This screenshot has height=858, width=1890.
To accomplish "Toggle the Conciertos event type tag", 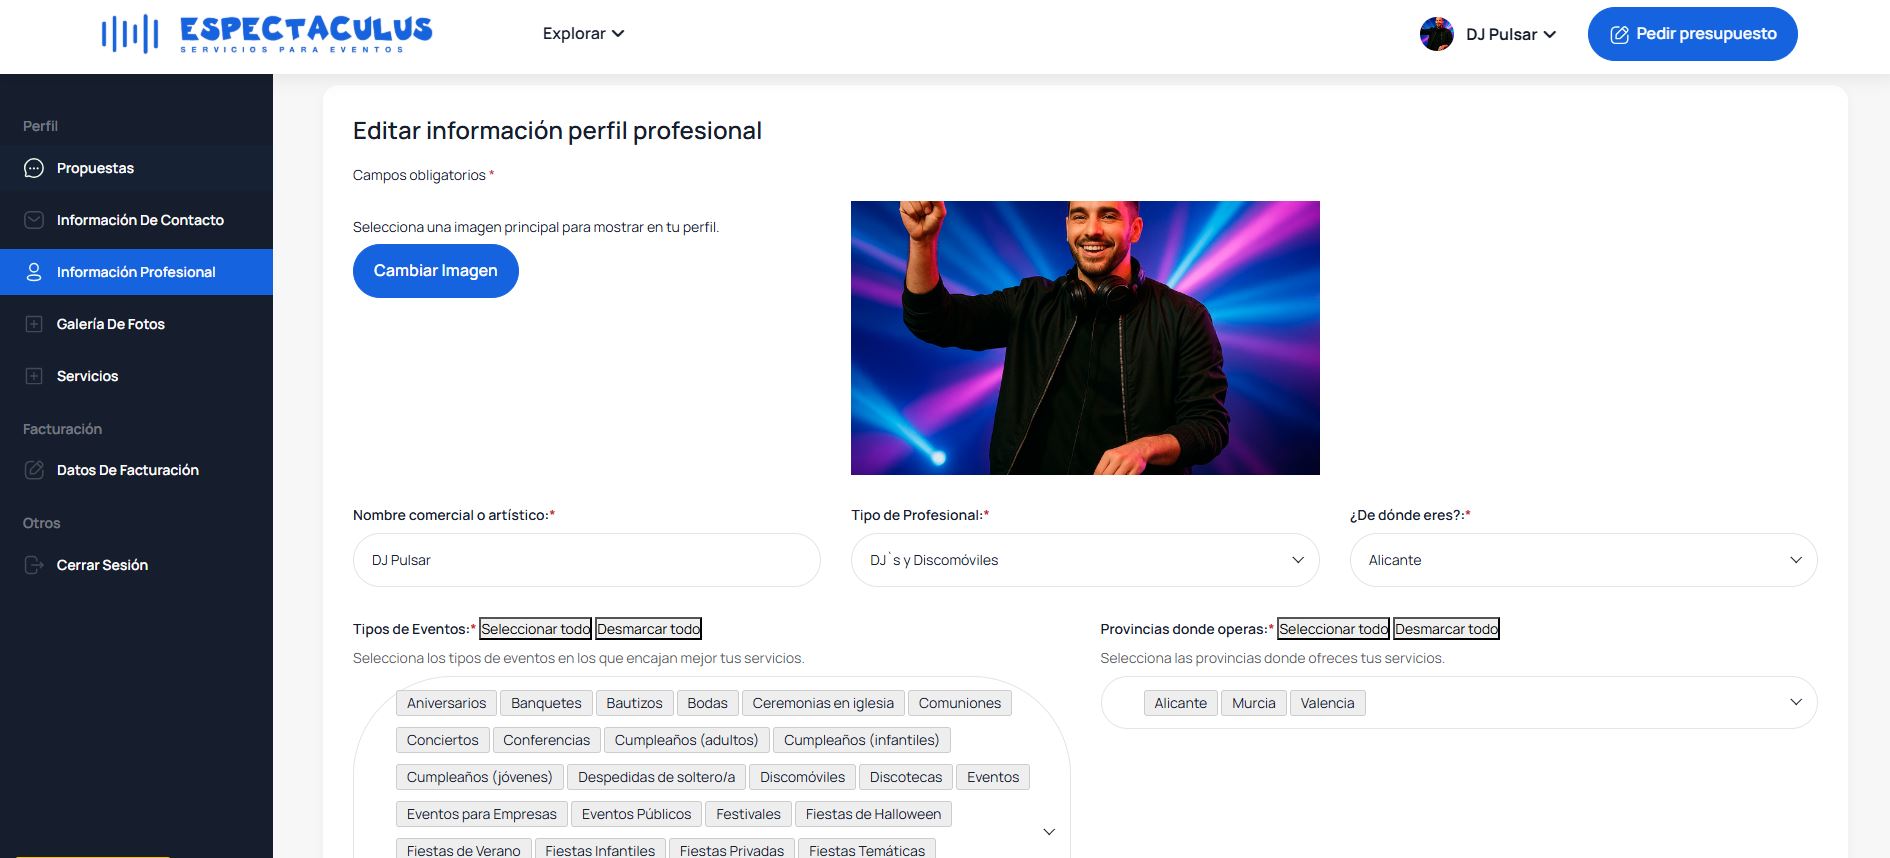I will coord(442,740).
